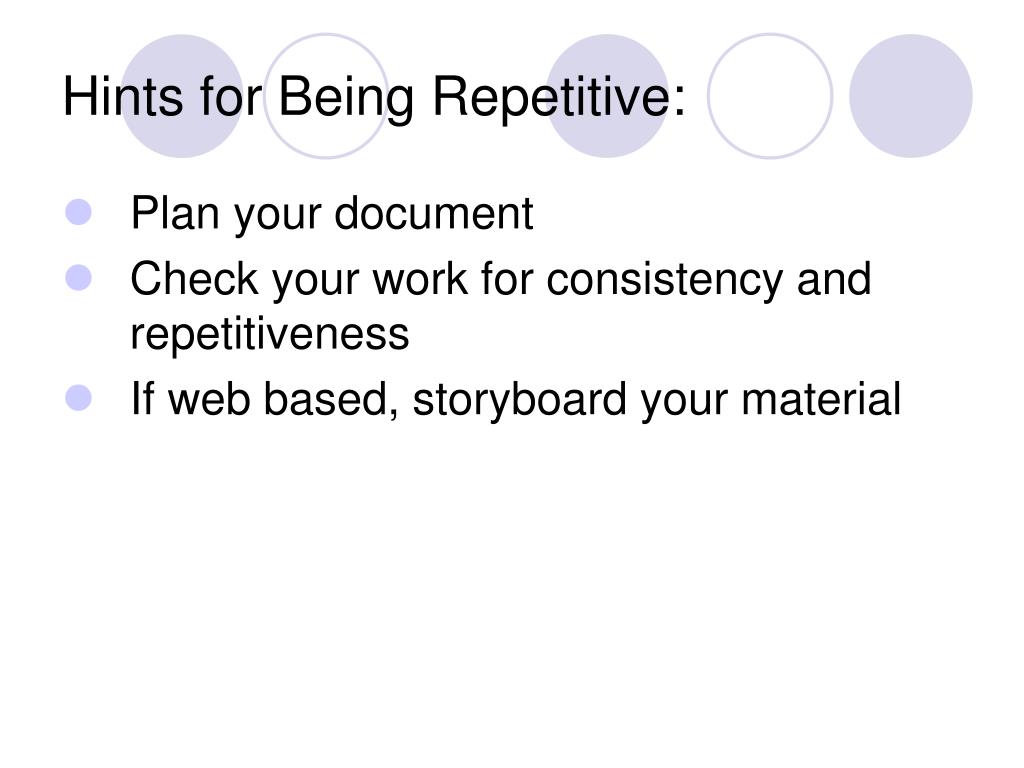Screen dimensions: 1024x768
Task: Click the word 'storyboard' in the third bullet
Action: pyautogui.click(x=519, y=400)
